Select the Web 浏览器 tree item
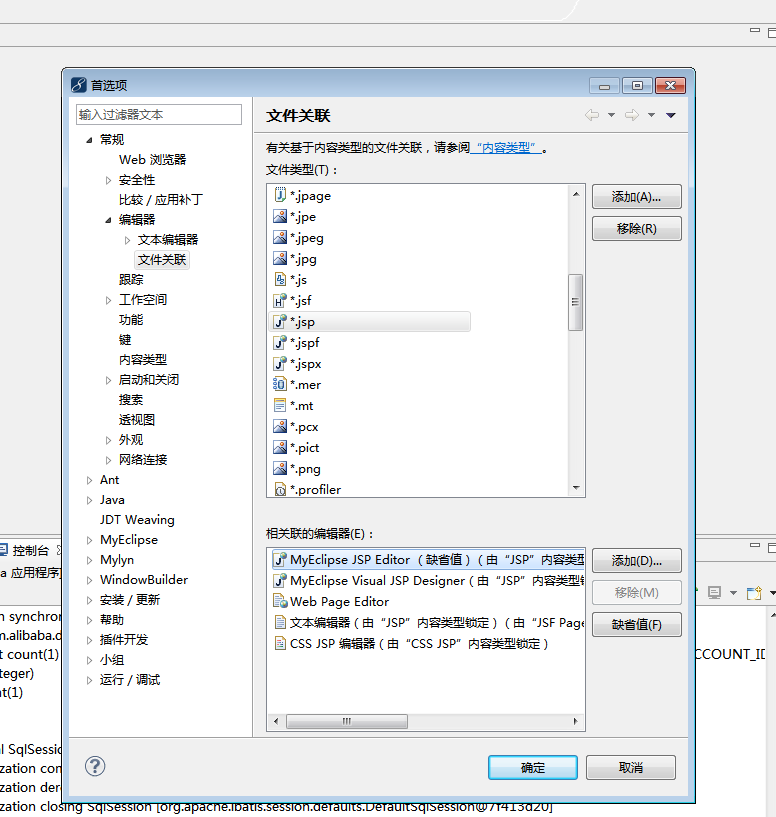Screen dimensions: 776x817 [x=152, y=159]
